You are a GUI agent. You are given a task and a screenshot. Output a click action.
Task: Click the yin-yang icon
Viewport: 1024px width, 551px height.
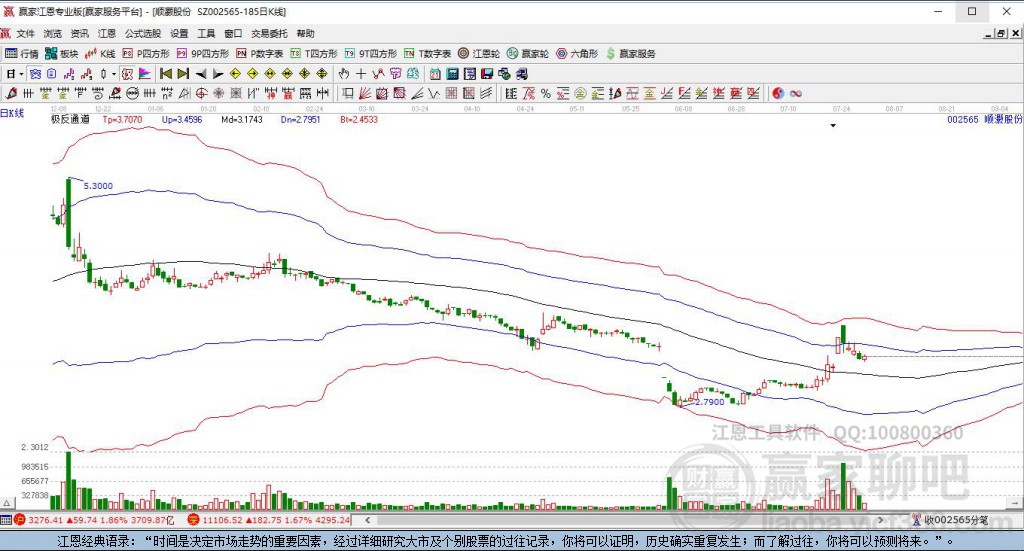(778, 93)
